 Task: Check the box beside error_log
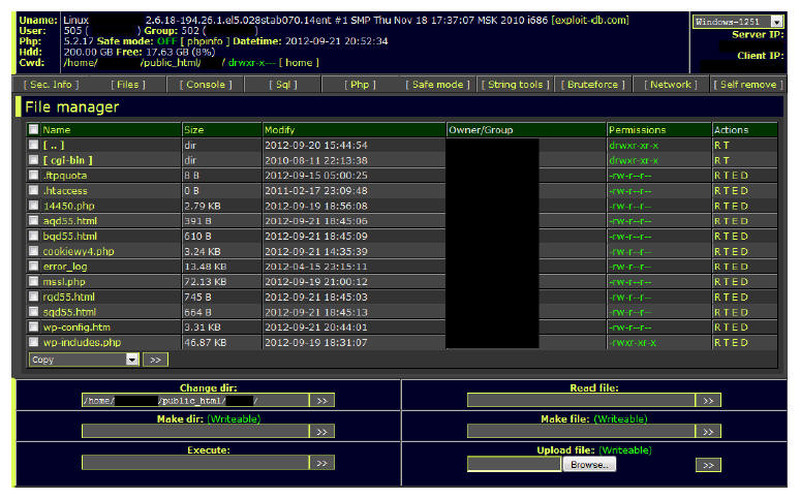34,267
